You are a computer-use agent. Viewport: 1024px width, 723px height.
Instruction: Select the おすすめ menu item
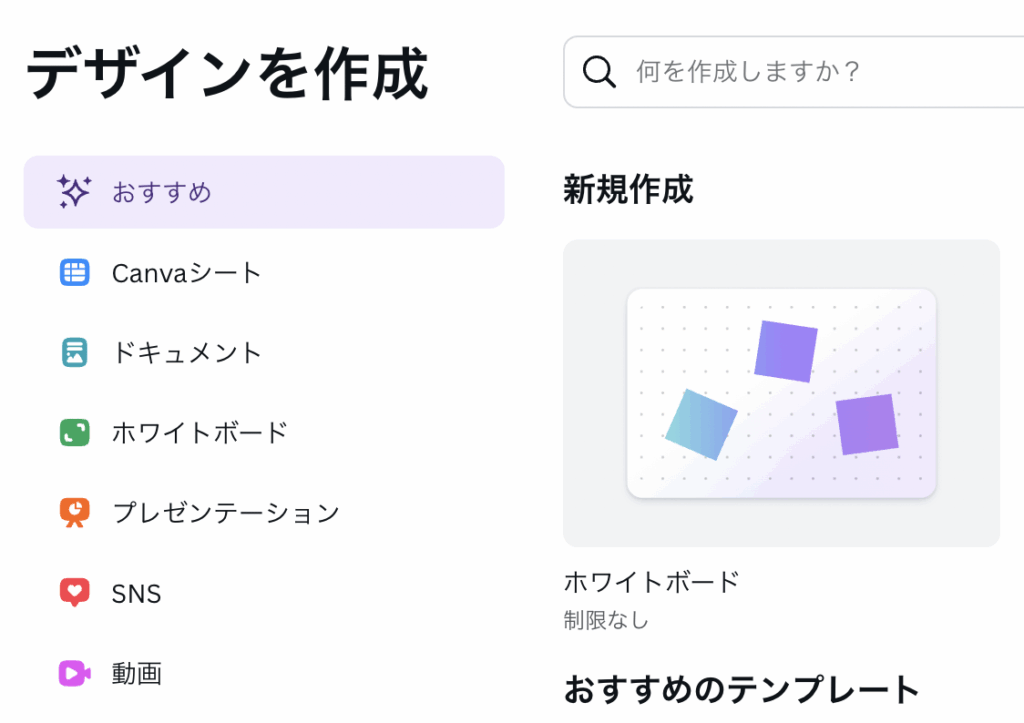(162, 192)
